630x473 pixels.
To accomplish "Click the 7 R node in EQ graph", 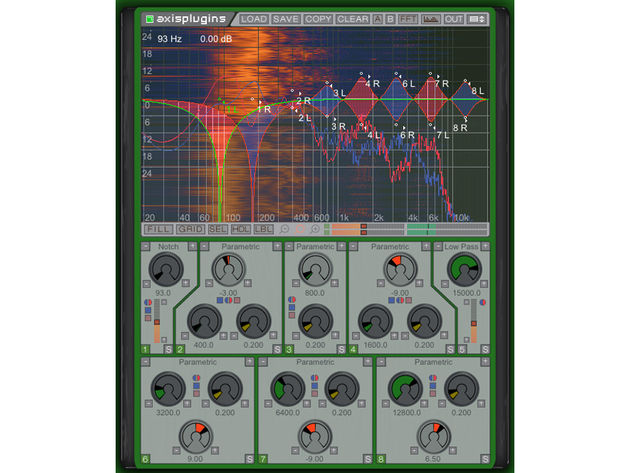I will tap(430, 74).
